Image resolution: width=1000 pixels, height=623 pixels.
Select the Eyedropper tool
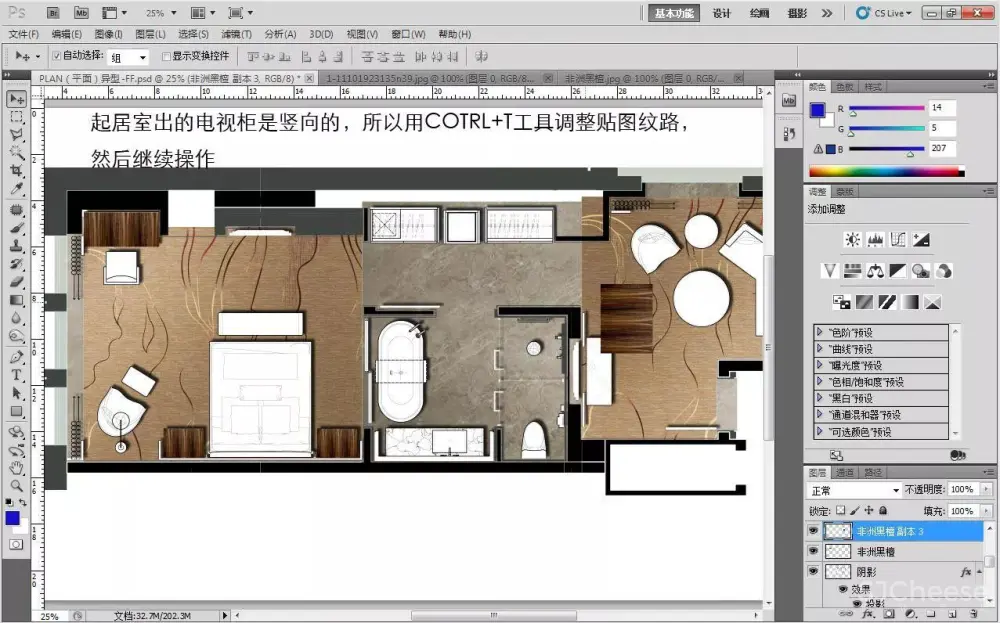(x=17, y=189)
